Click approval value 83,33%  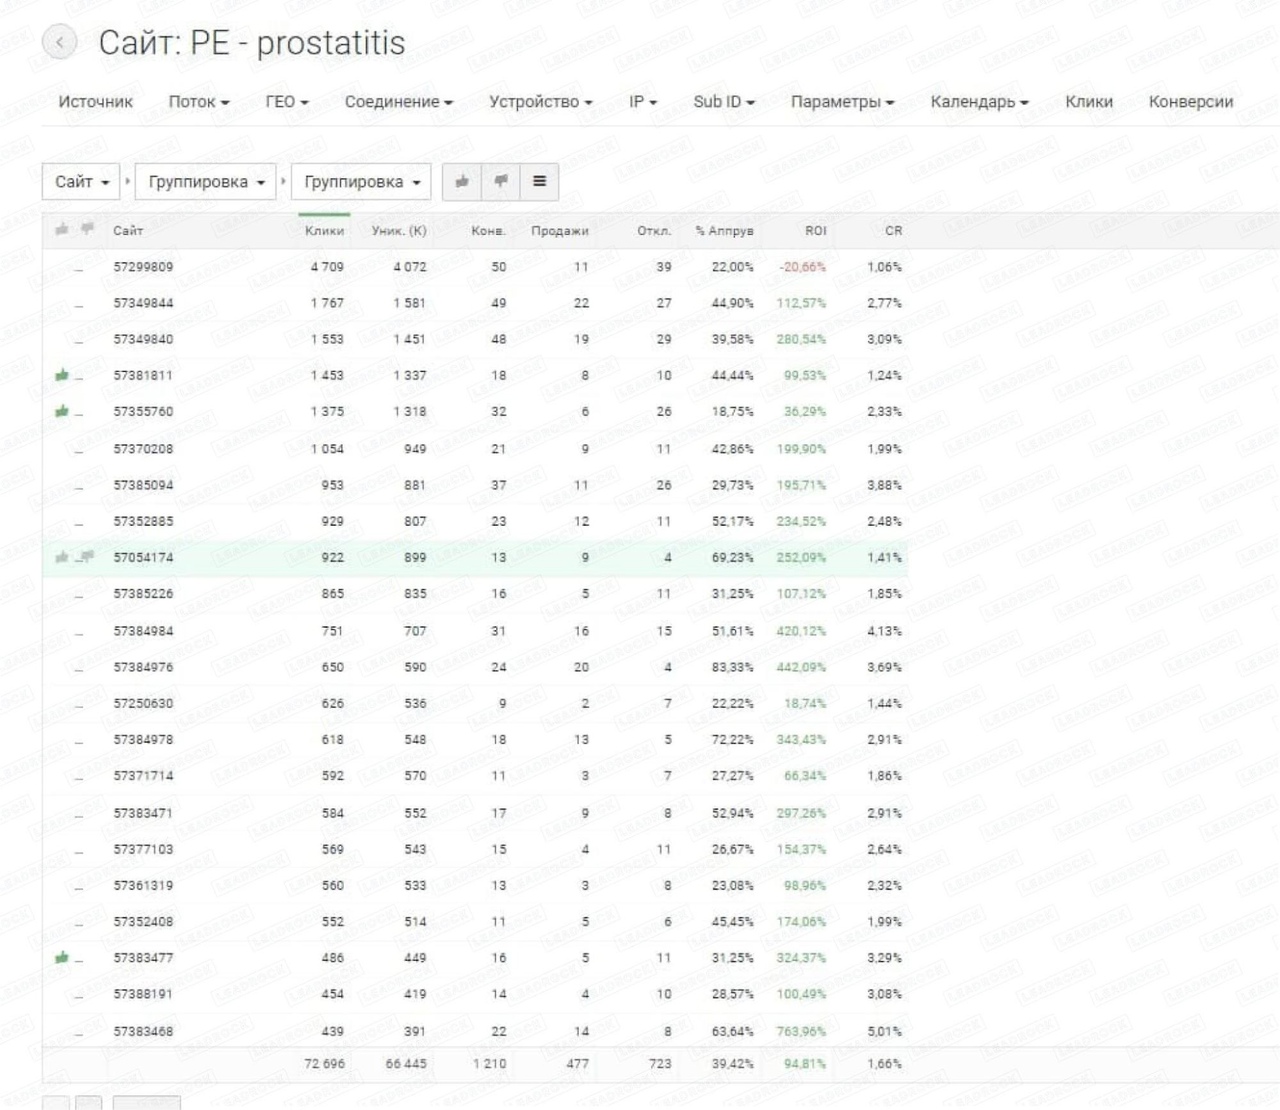click(x=733, y=667)
